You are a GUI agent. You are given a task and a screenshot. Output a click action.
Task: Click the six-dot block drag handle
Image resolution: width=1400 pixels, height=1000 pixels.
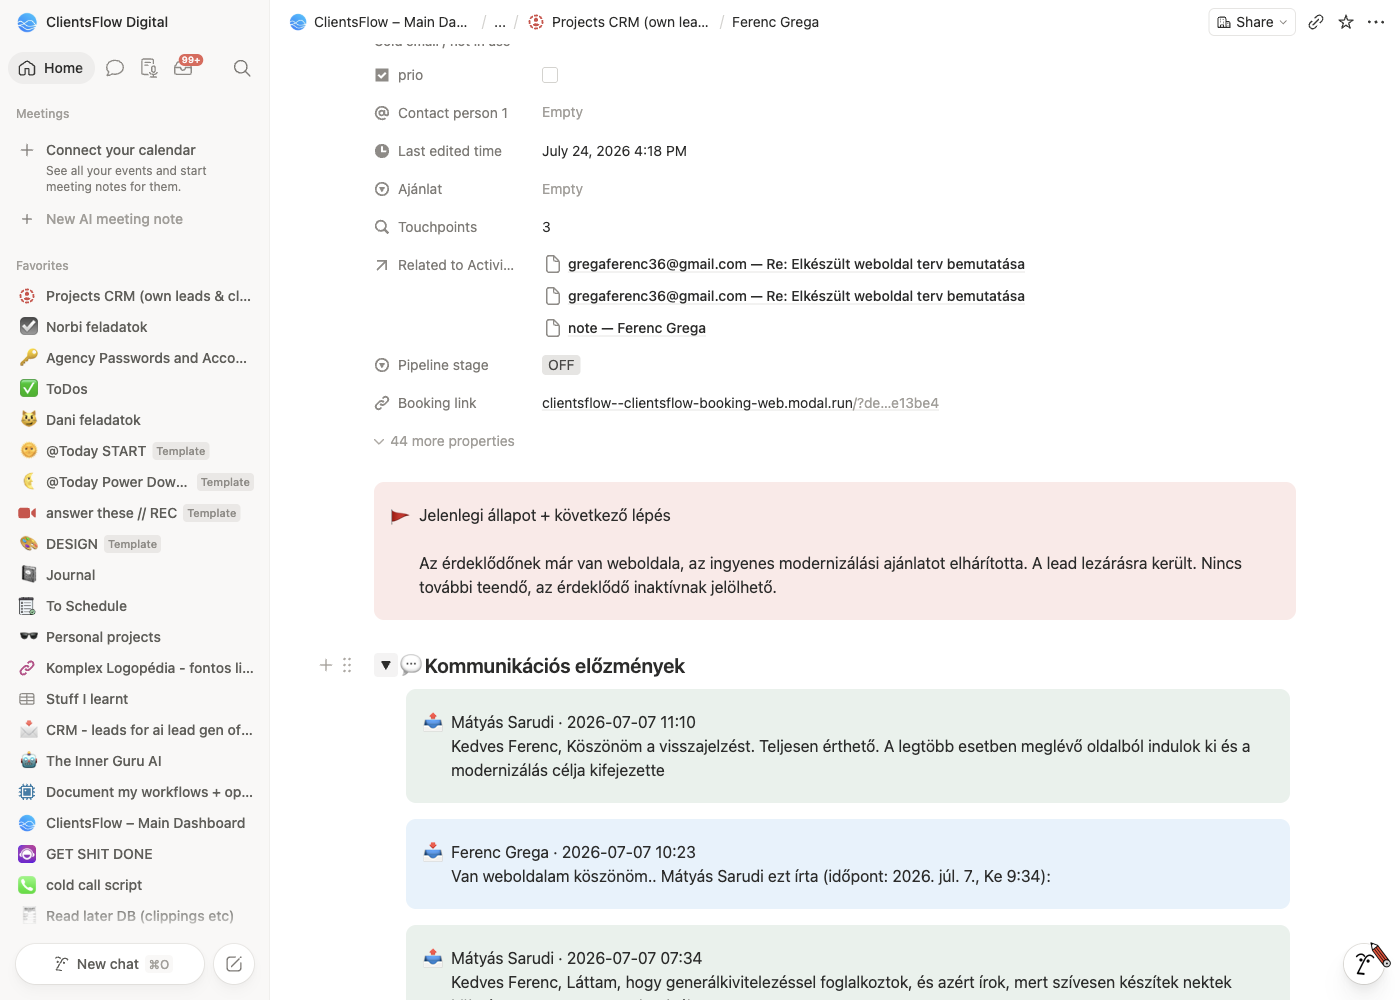(x=347, y=665)
